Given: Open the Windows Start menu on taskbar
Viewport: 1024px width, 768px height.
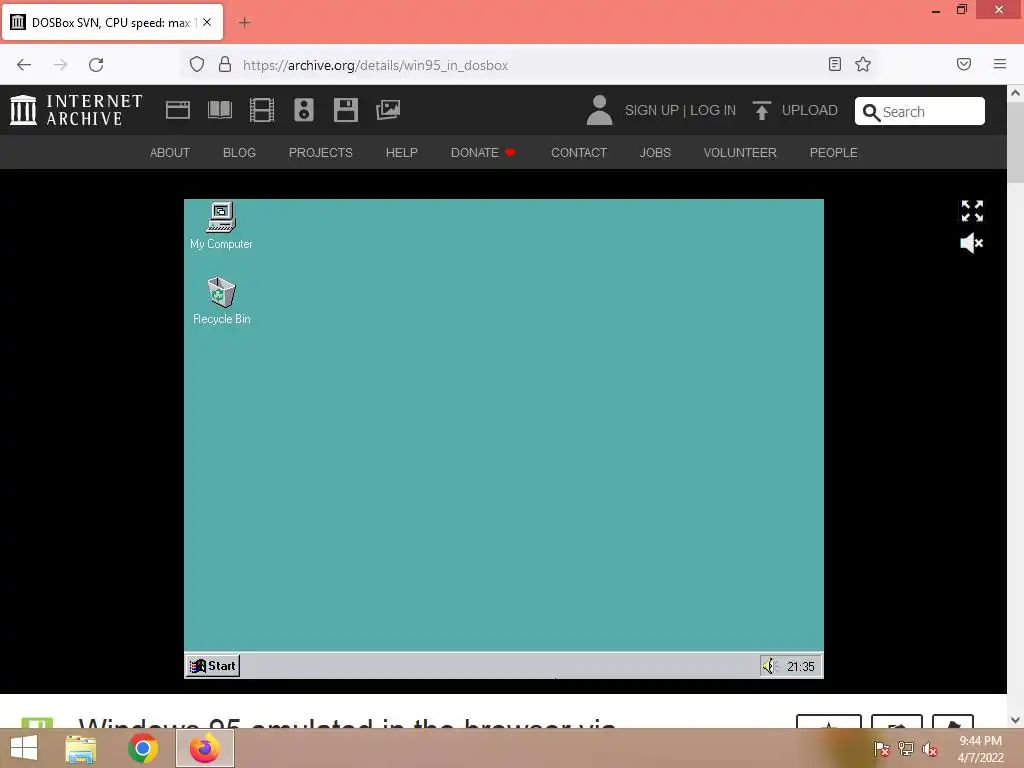Looking at the screenshot, I should tap(24, 748).
